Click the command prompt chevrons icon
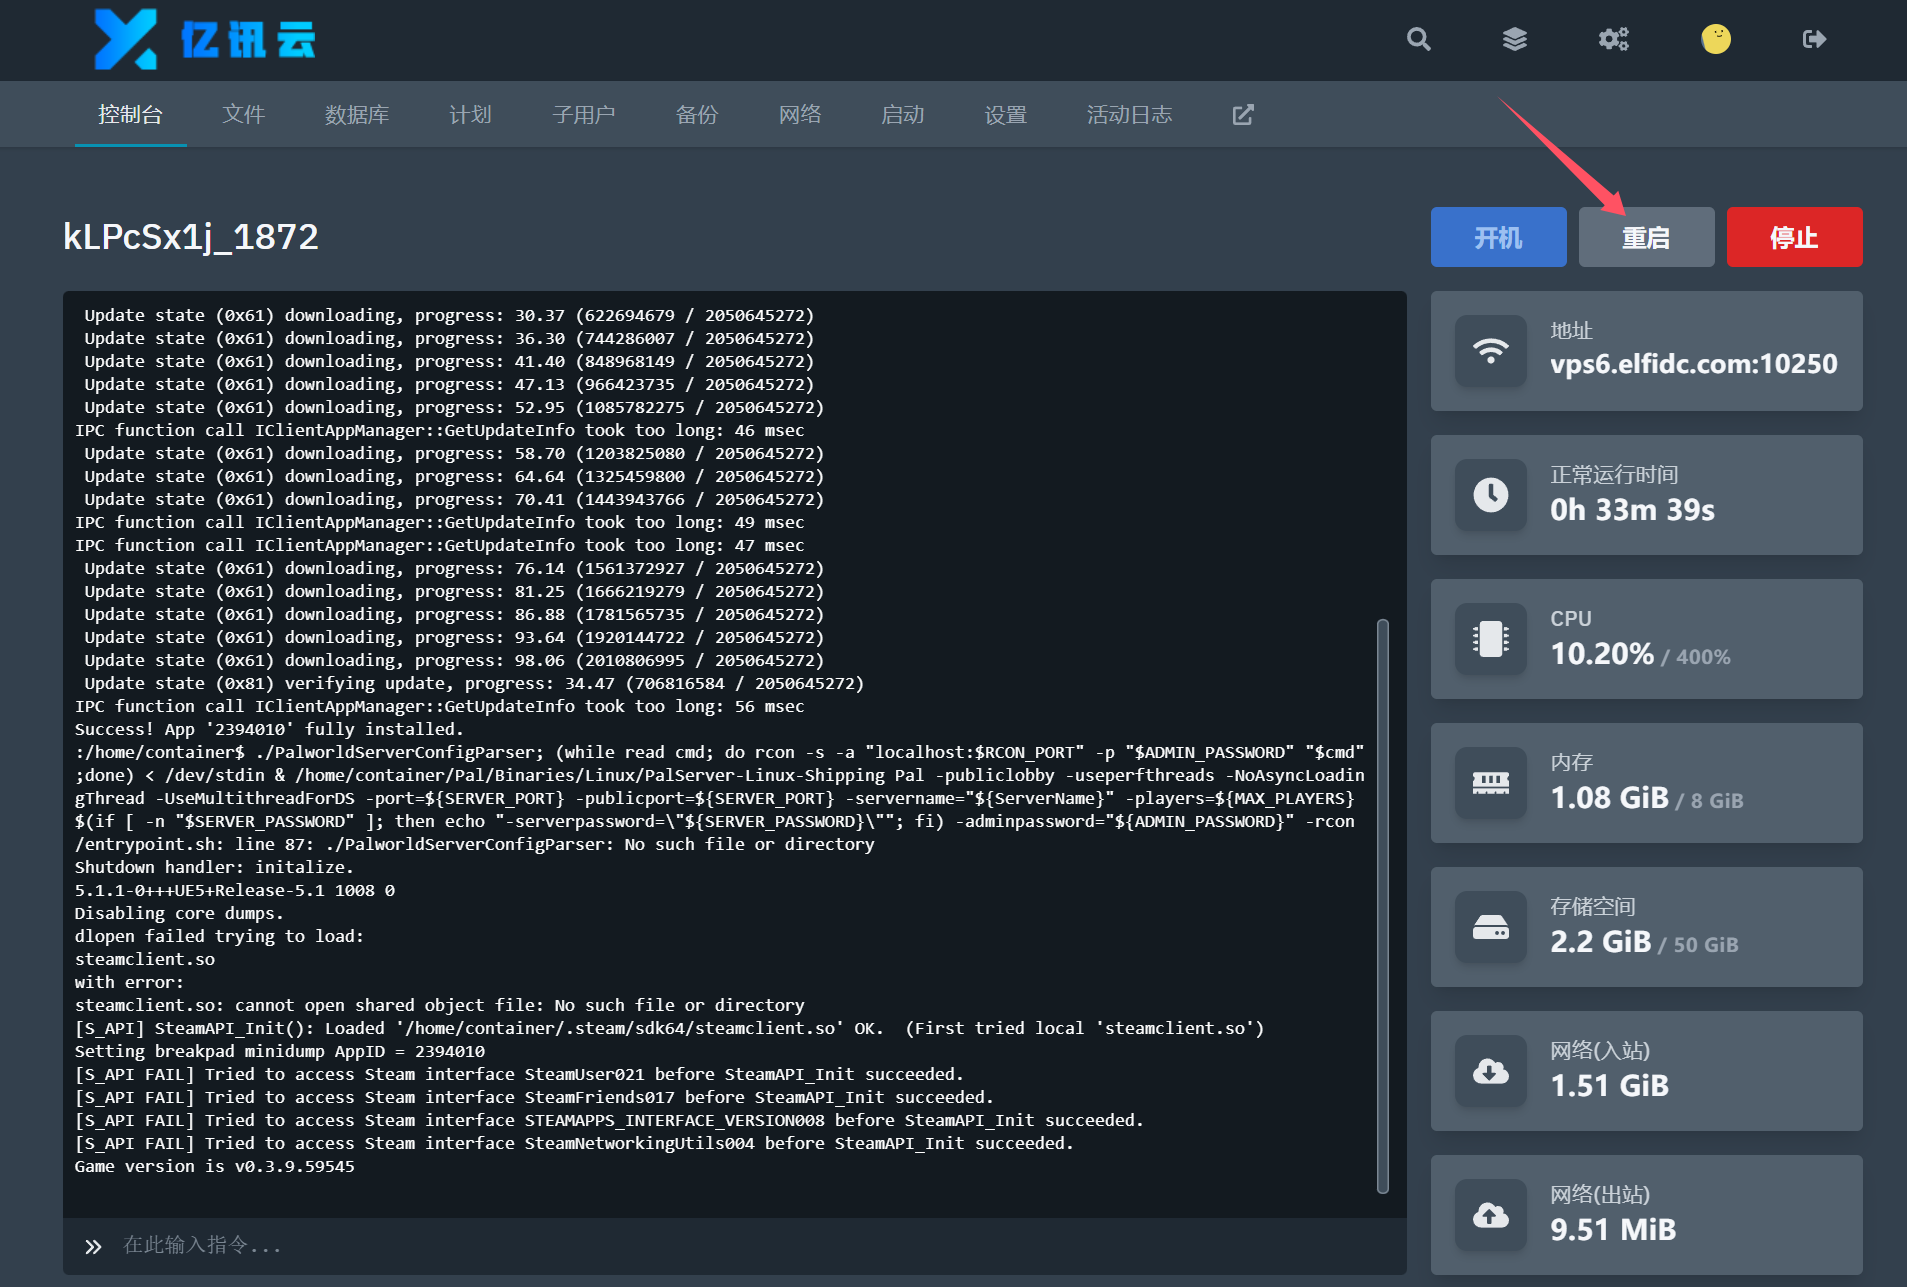1907x1287 pixels. pyautogui.click(x=93, y=1246)
